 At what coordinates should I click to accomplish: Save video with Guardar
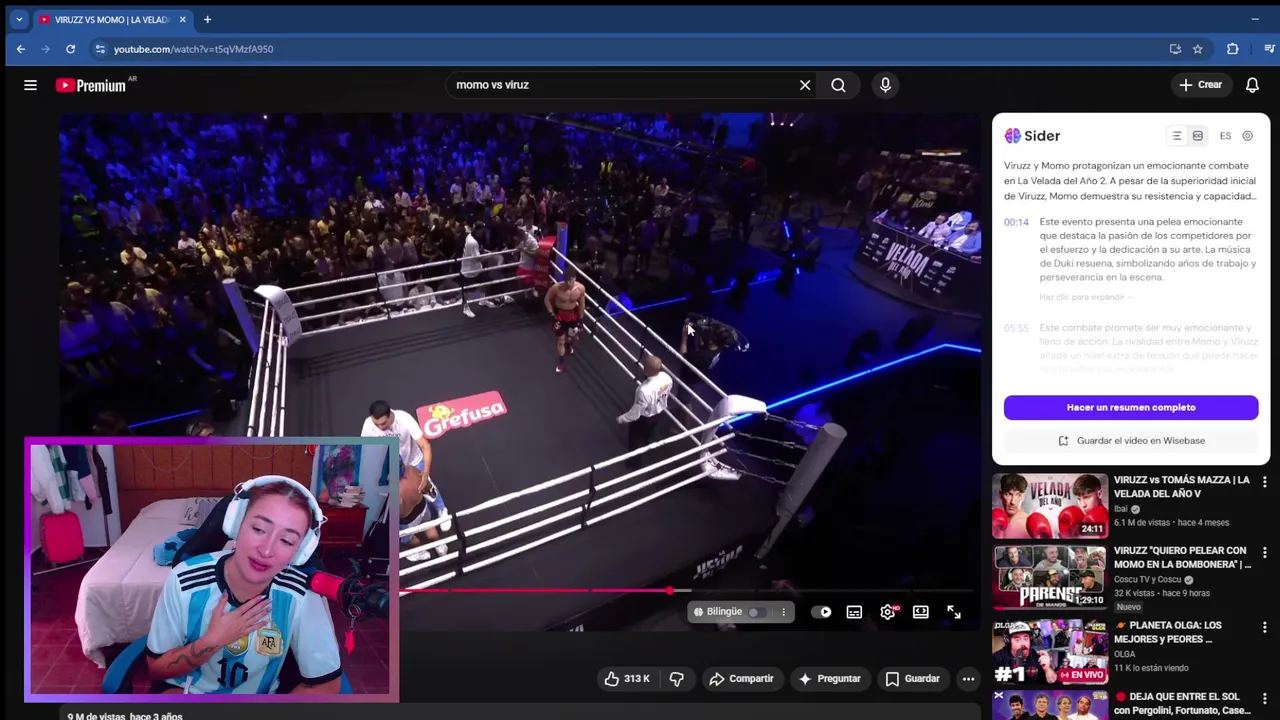[912, 679]
